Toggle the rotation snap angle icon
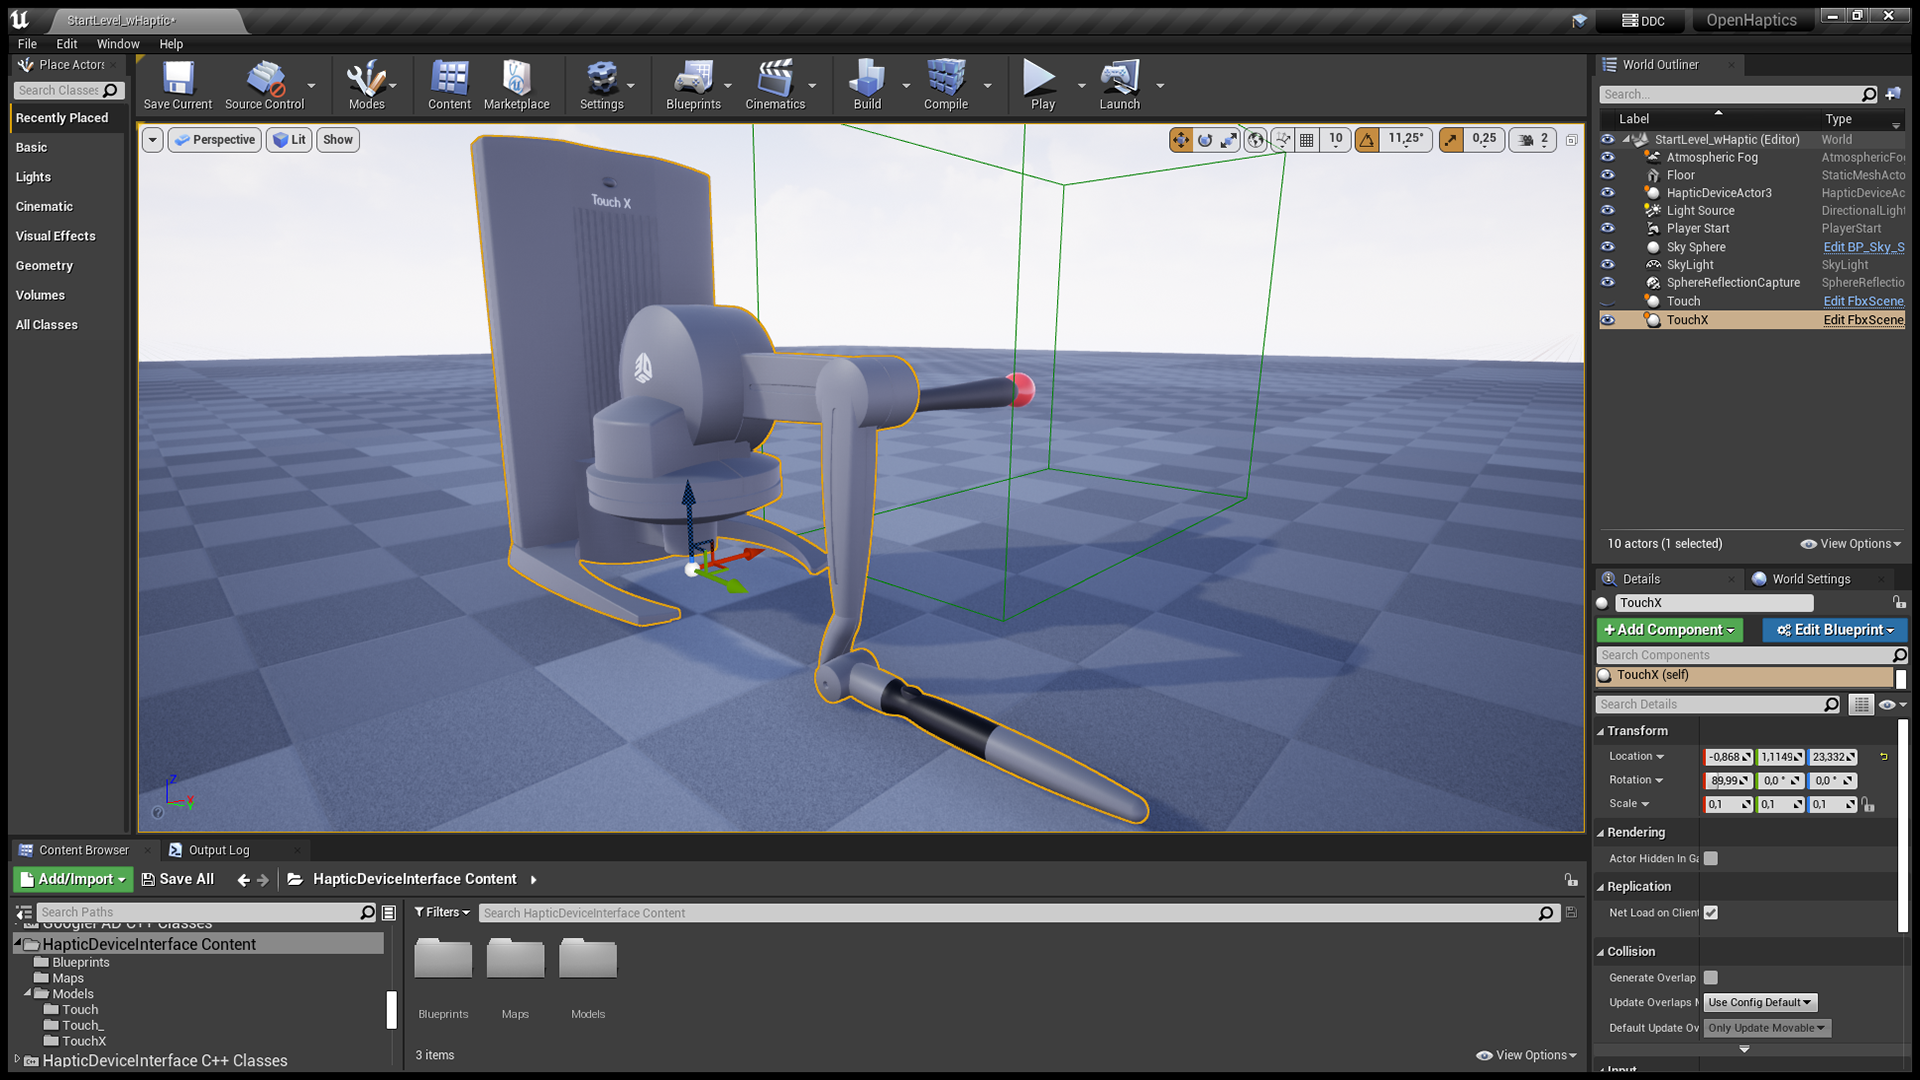 1367,140
